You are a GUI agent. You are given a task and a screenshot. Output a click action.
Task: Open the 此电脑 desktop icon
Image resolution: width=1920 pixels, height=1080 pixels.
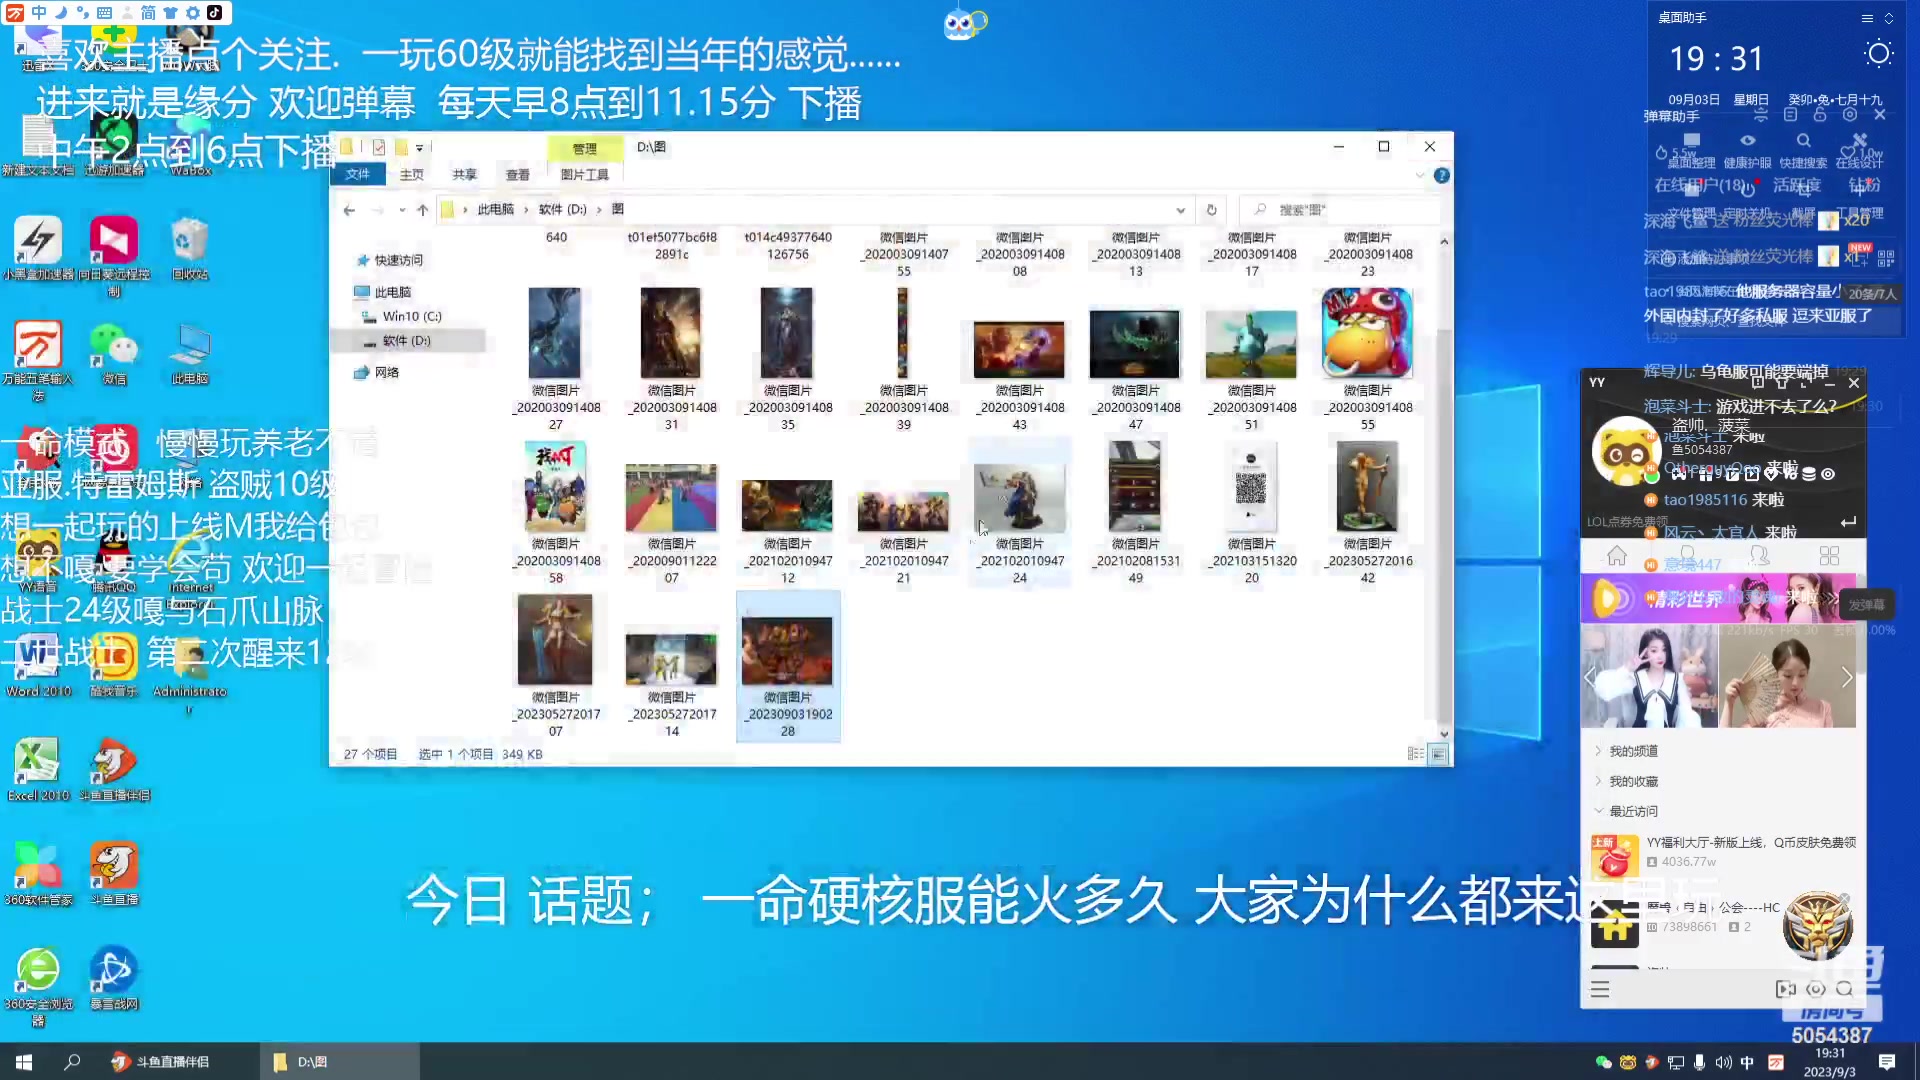(190, 352)
